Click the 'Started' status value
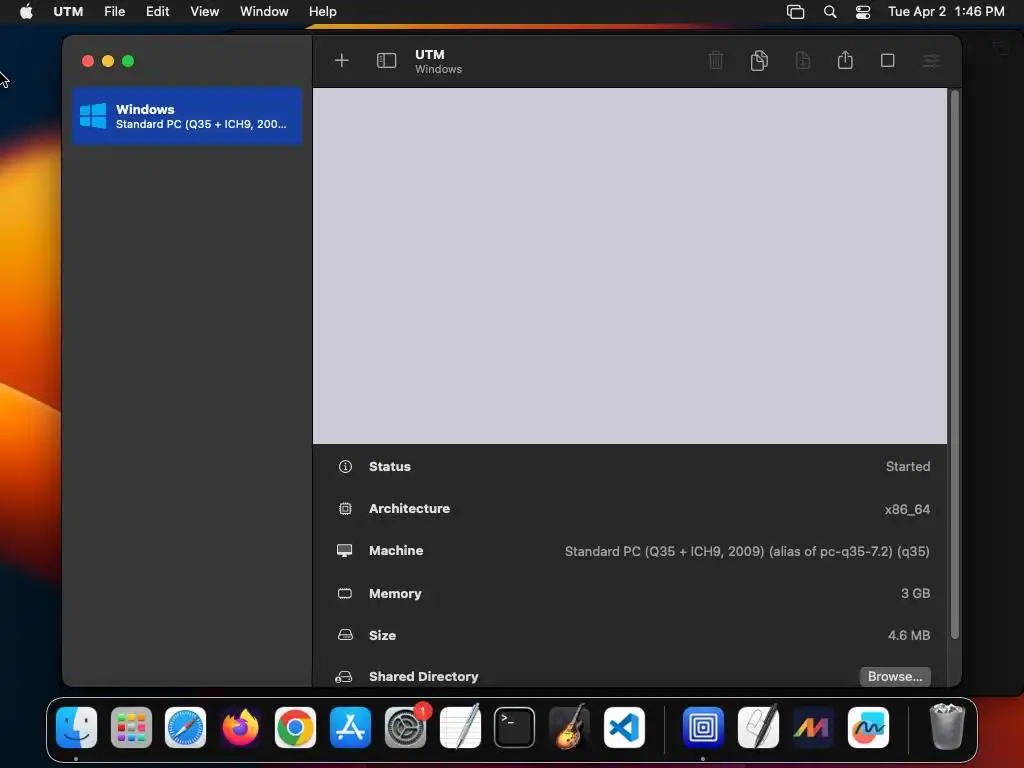Image resolution: width=1024 pixels, height=768 pixels. point(908,466)
